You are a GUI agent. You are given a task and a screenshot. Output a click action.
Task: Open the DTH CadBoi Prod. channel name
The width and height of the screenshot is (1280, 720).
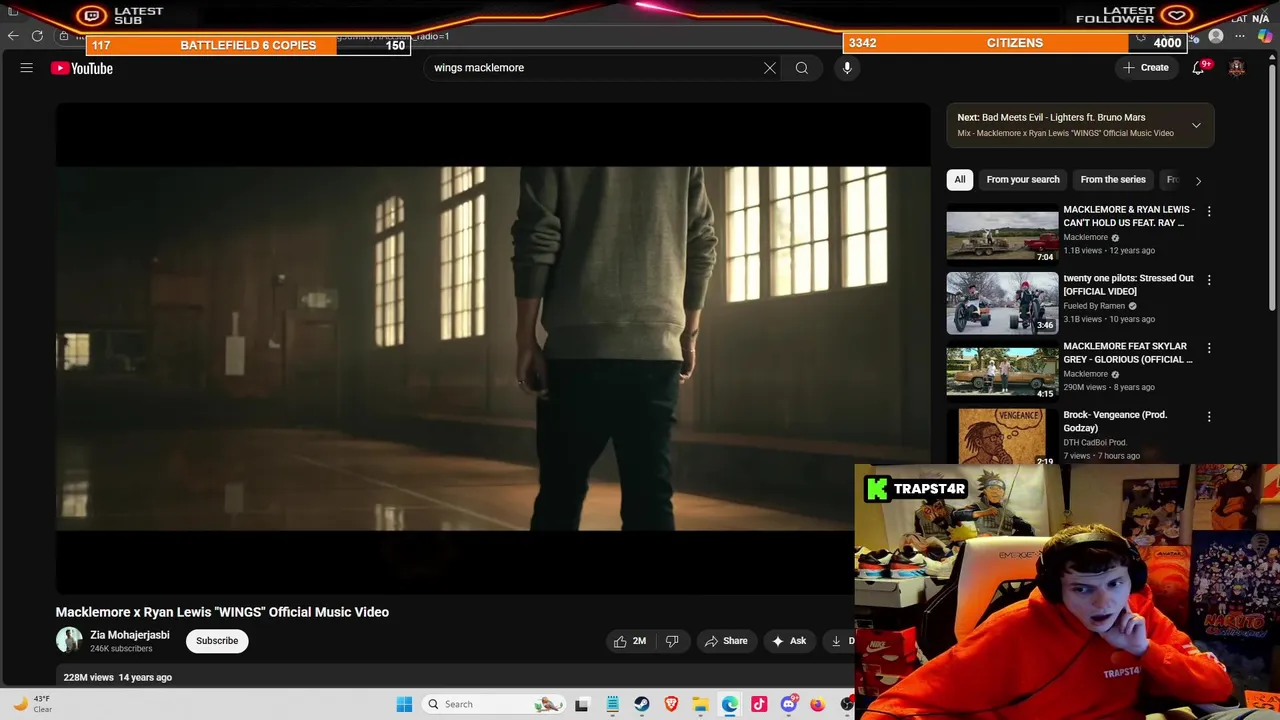click(1095, 442)
